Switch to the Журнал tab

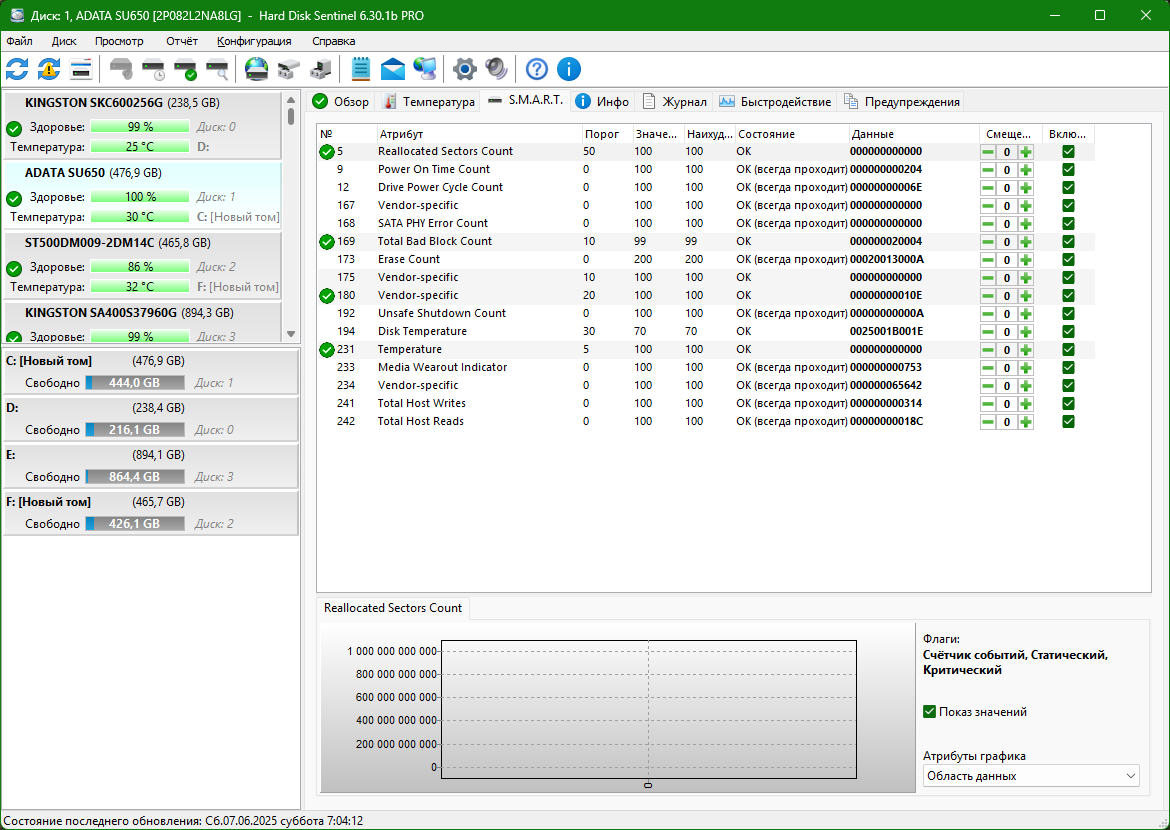click(675, 102)
